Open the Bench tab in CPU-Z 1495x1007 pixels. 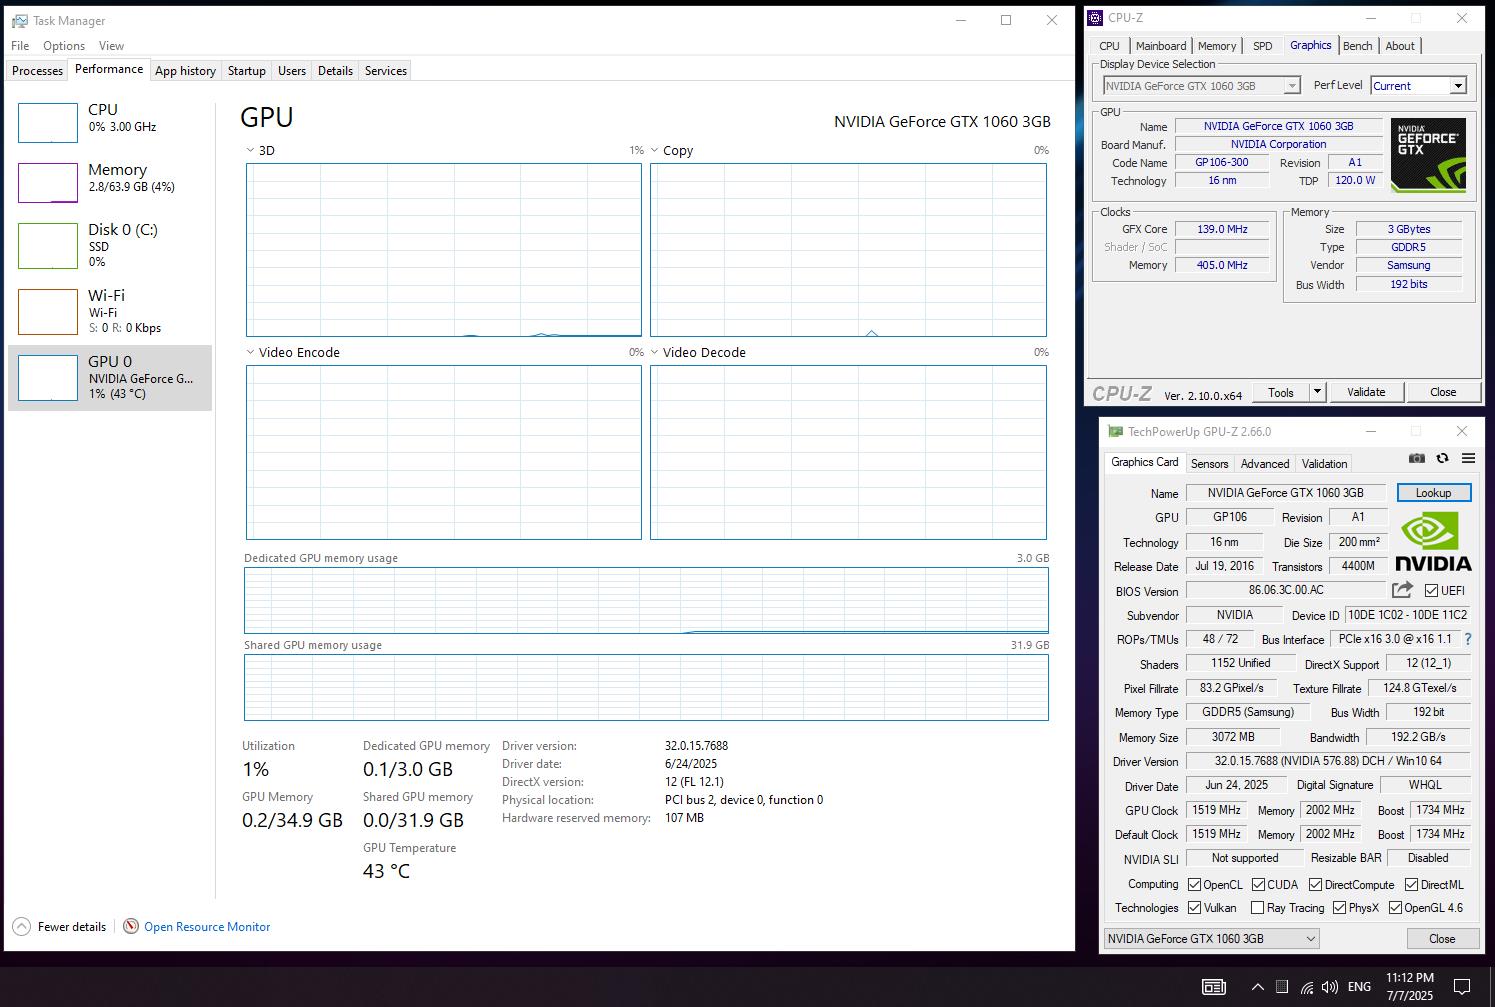1358,46
